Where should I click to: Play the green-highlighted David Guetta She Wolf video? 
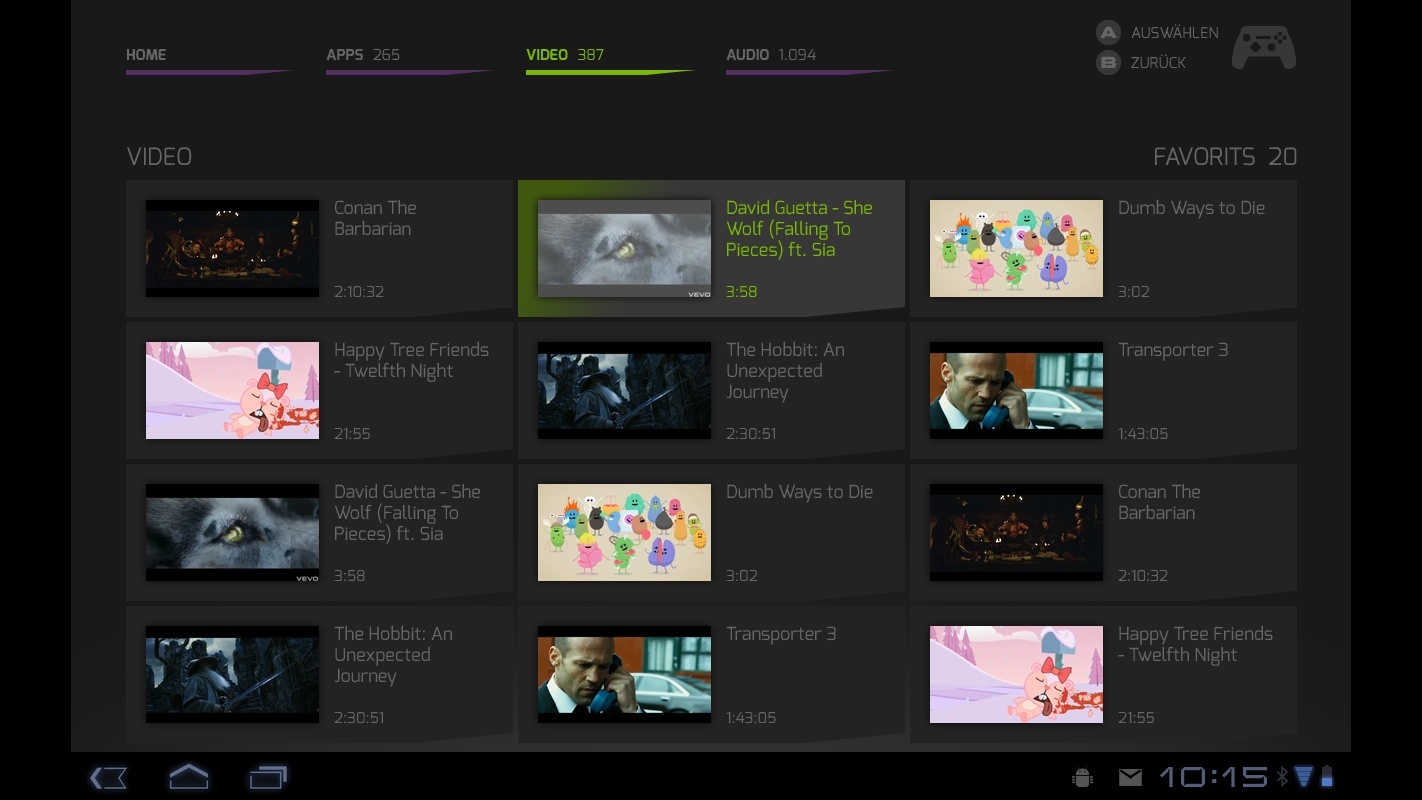coord(711,249)
